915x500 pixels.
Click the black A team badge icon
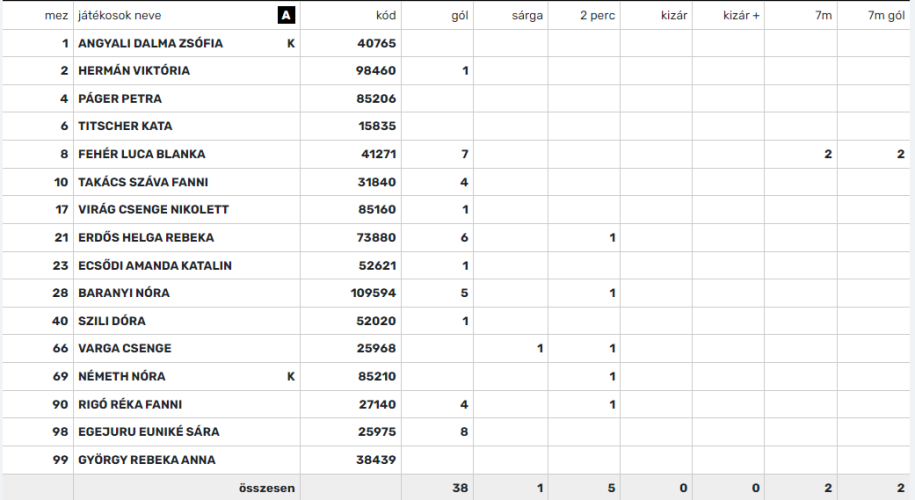point(286,15)
